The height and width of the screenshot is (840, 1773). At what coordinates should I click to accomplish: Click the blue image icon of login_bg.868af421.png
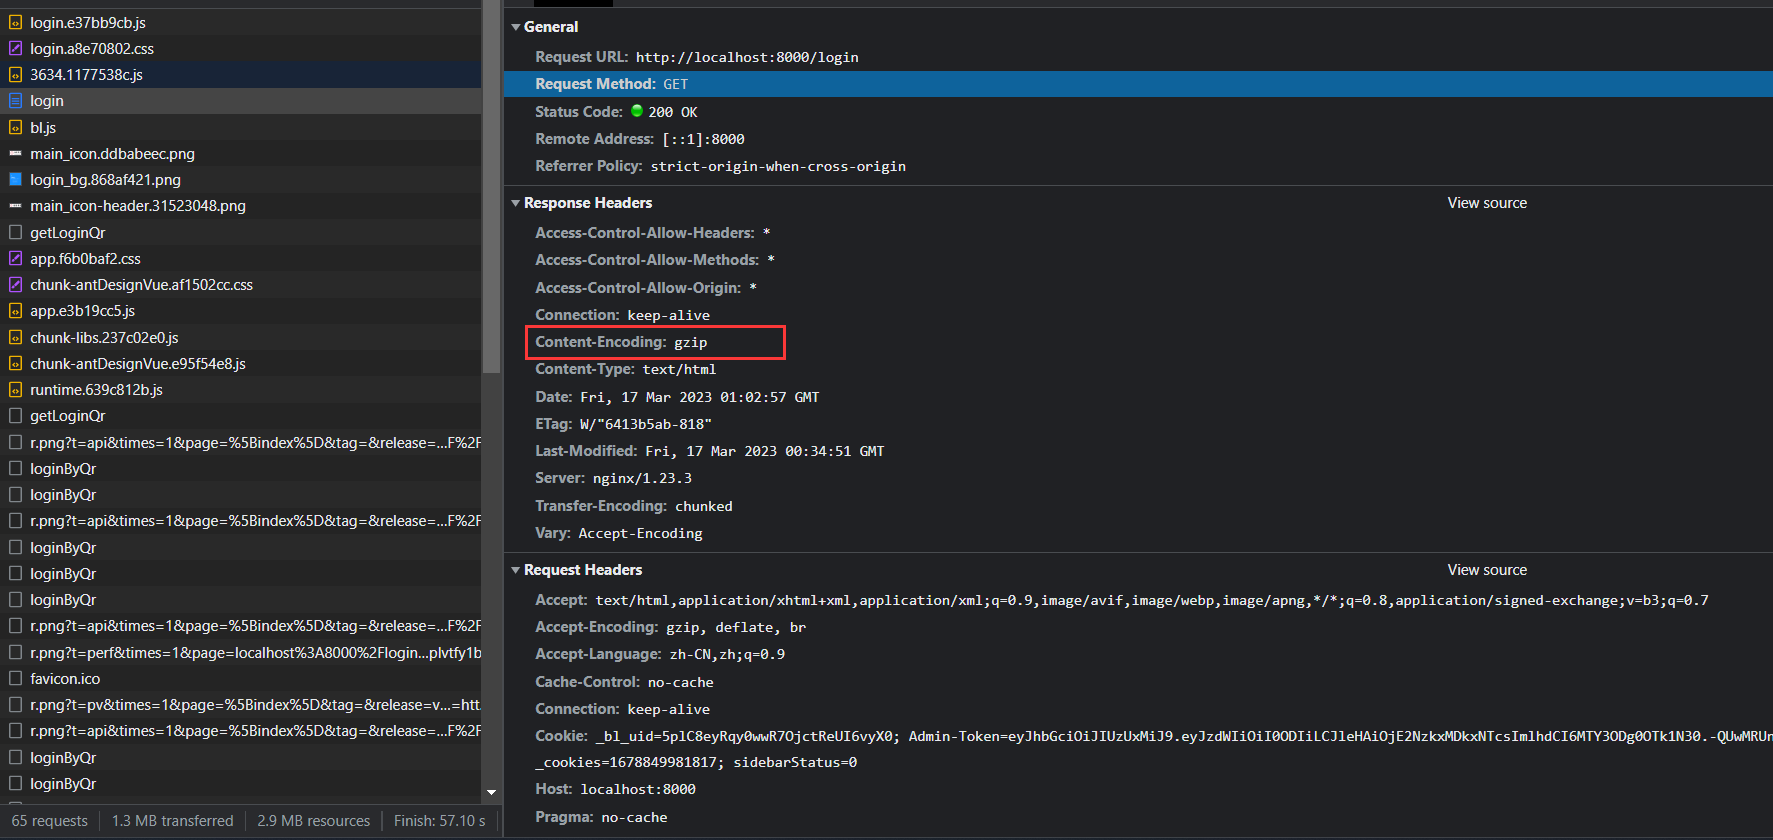tap(15, 179)
